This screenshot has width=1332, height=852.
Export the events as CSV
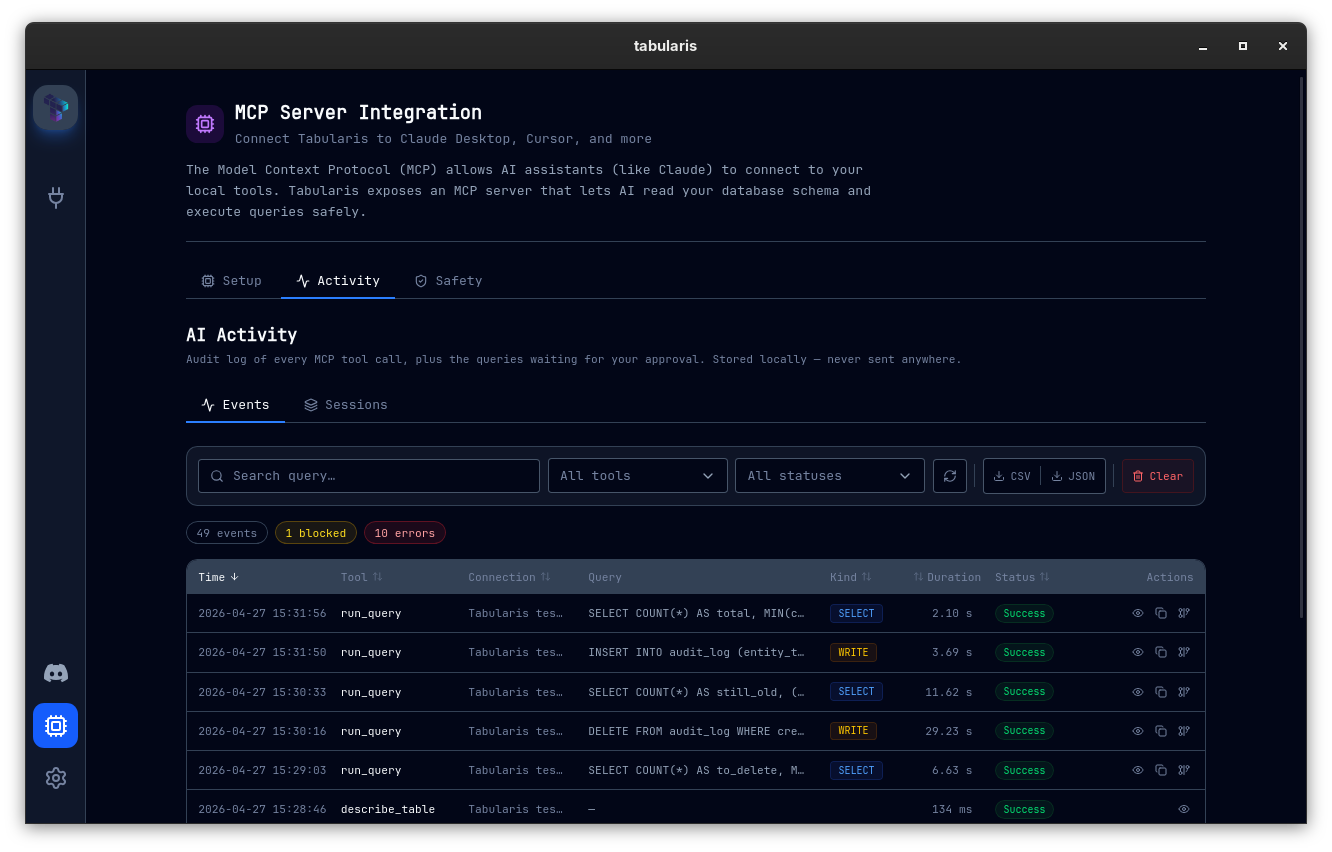1011,475
